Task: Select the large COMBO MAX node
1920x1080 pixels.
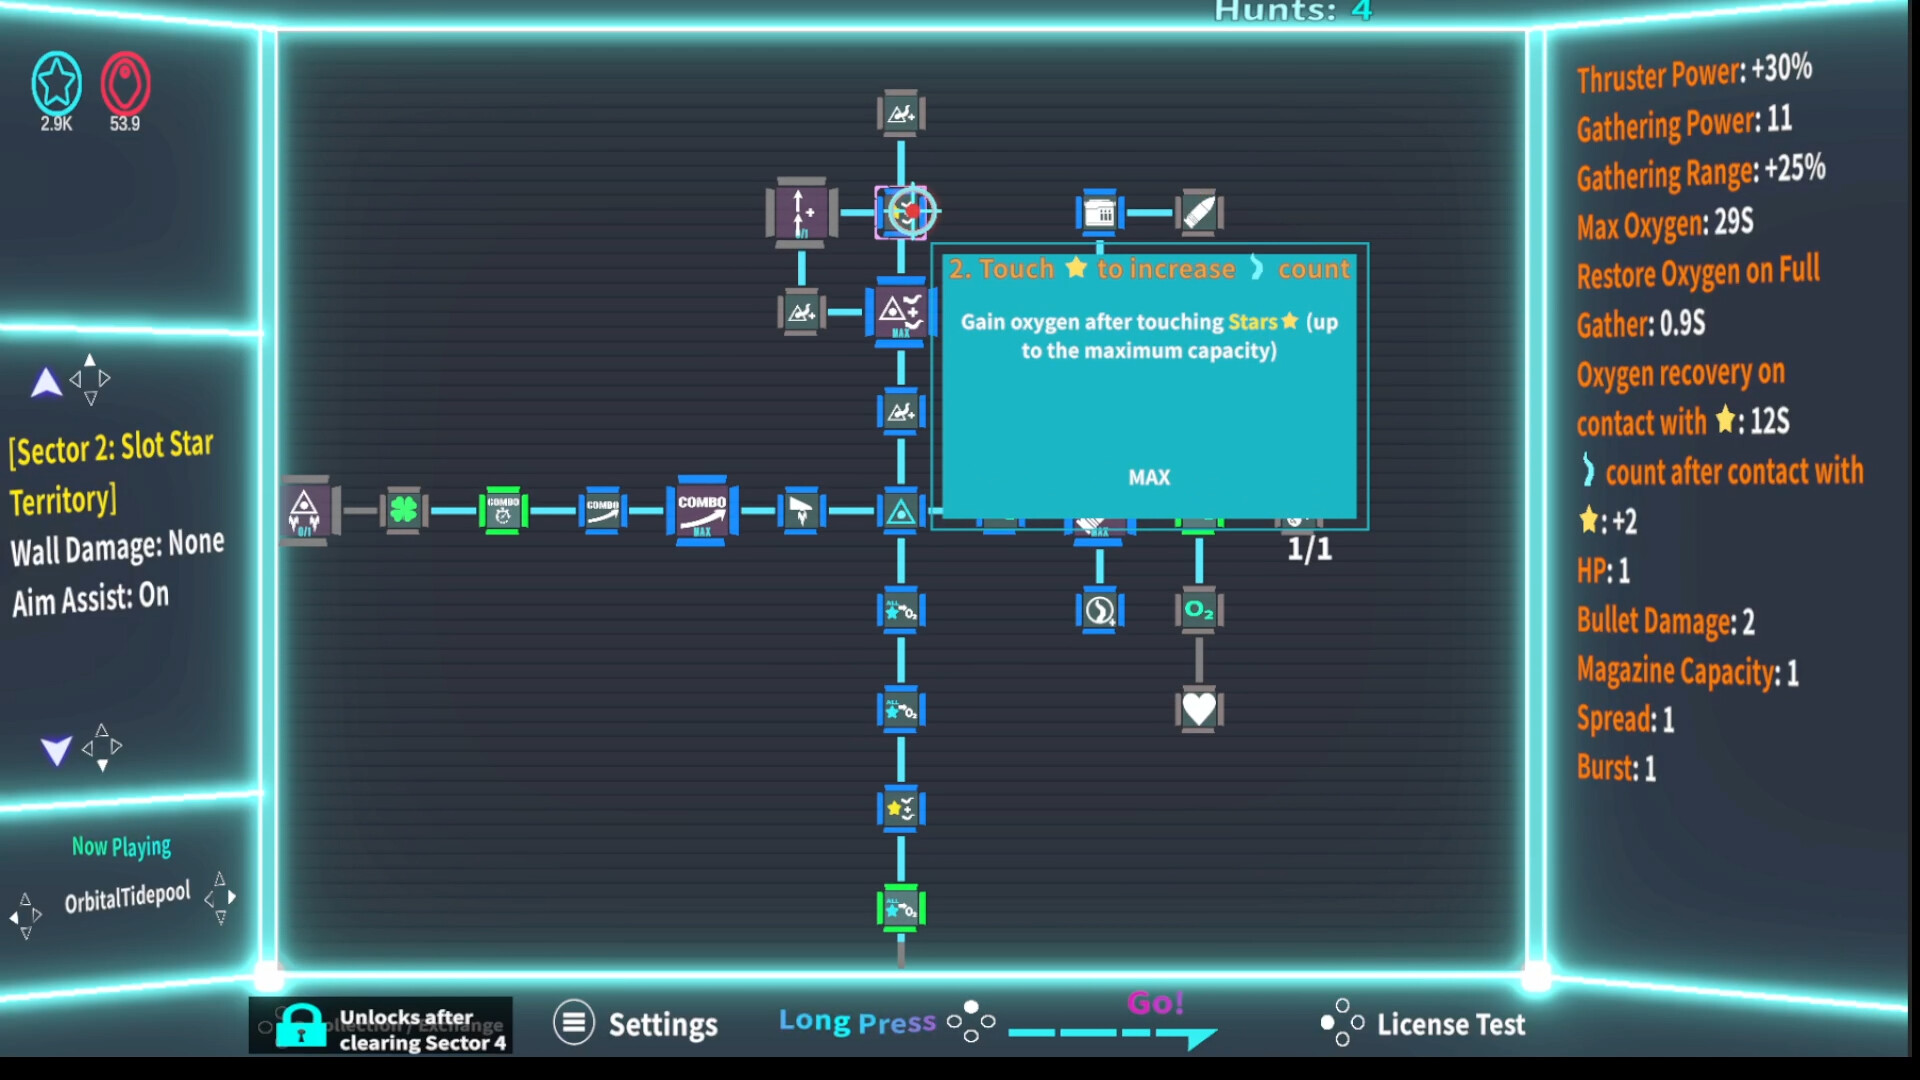Action: [x=702, y=511]
